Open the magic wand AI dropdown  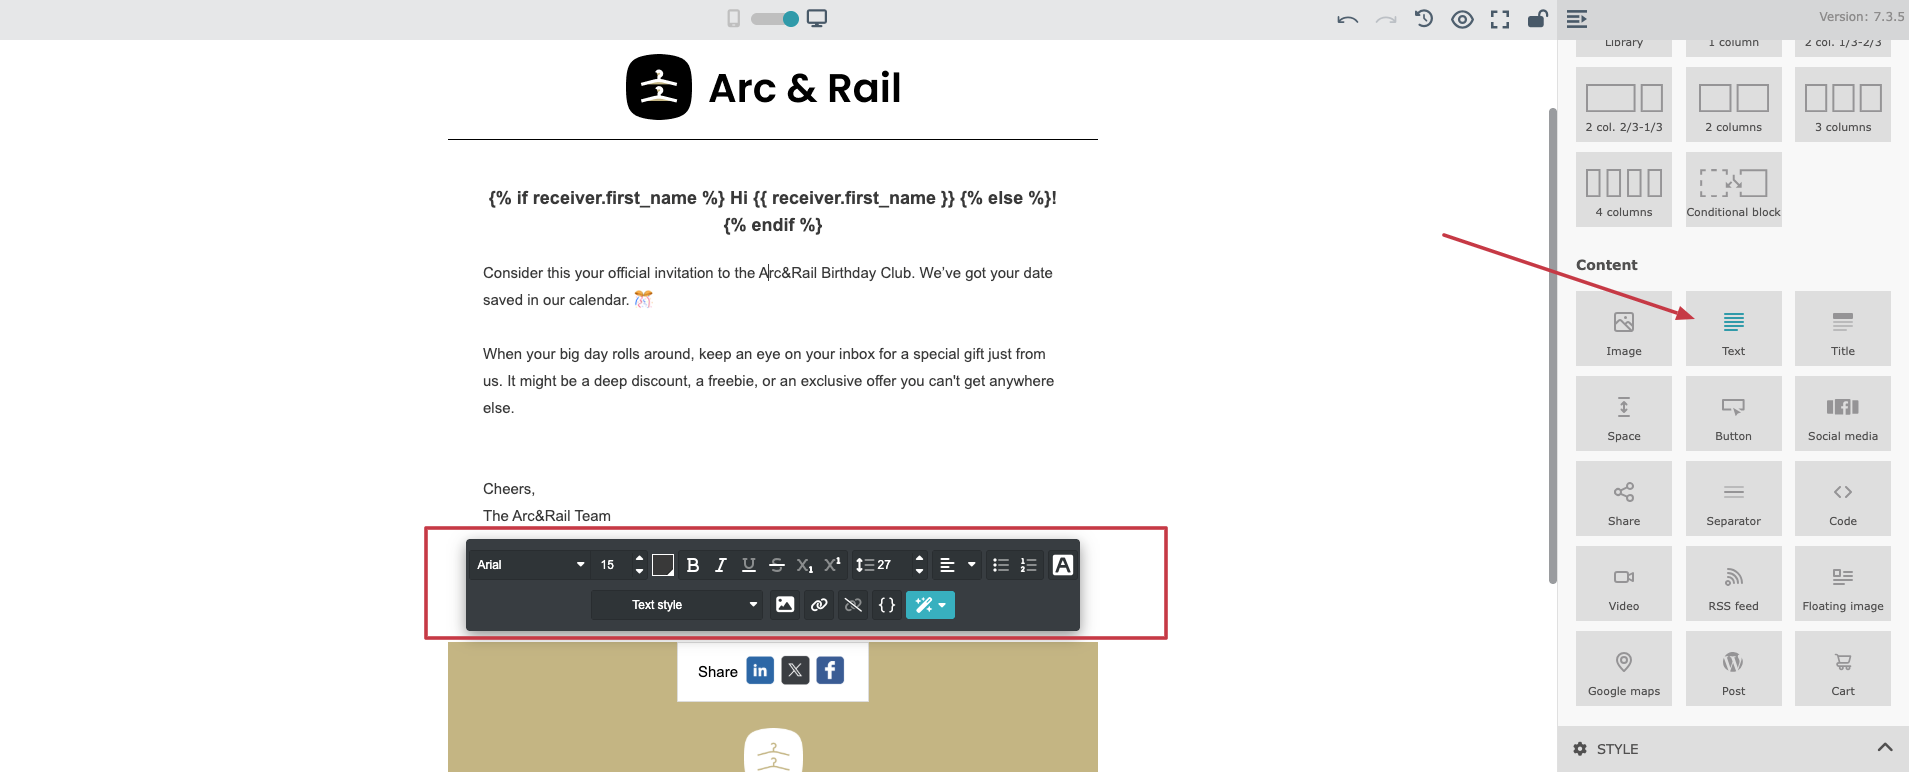(930, 605)
